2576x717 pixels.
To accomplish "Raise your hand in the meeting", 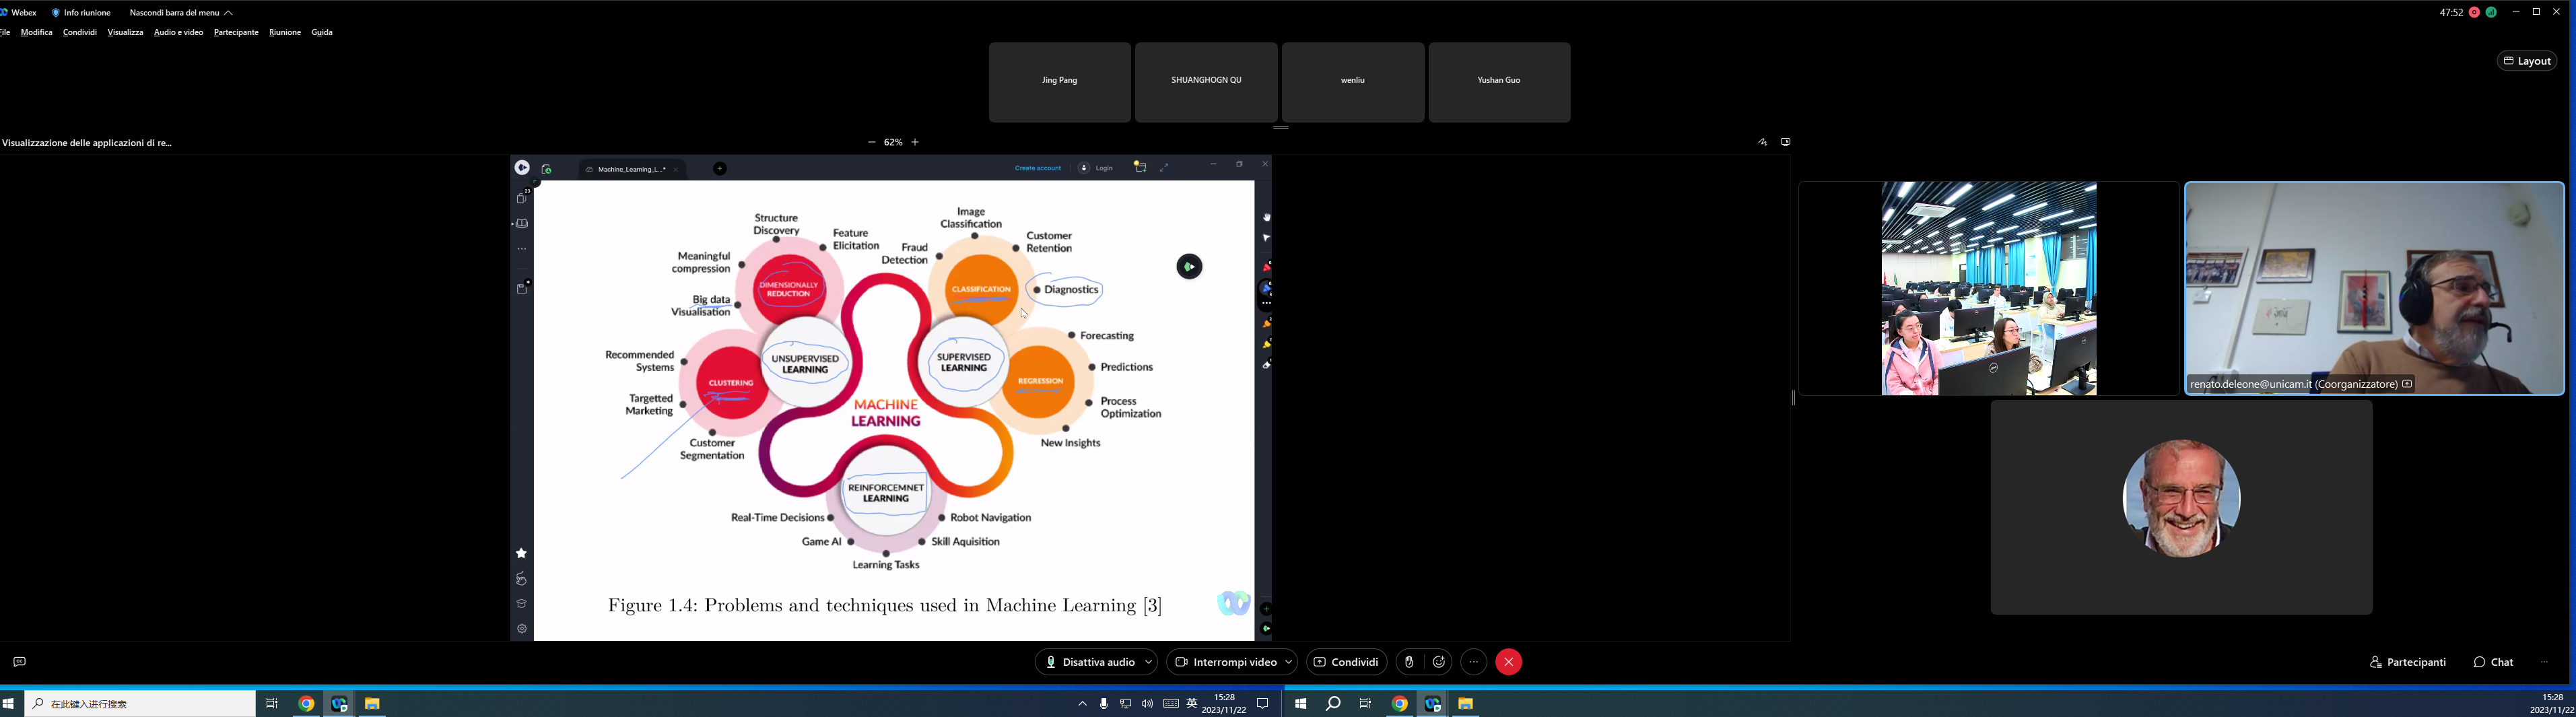I will tap(1409, 662).
